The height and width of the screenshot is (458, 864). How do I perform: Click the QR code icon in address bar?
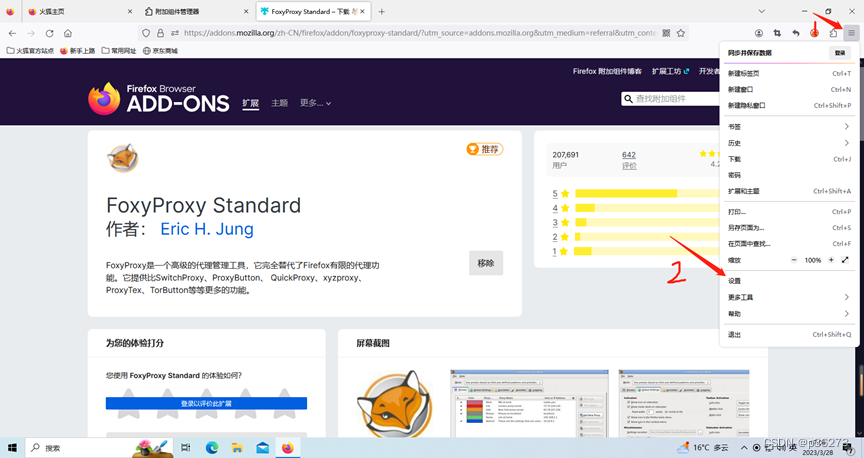pos(666,33)
